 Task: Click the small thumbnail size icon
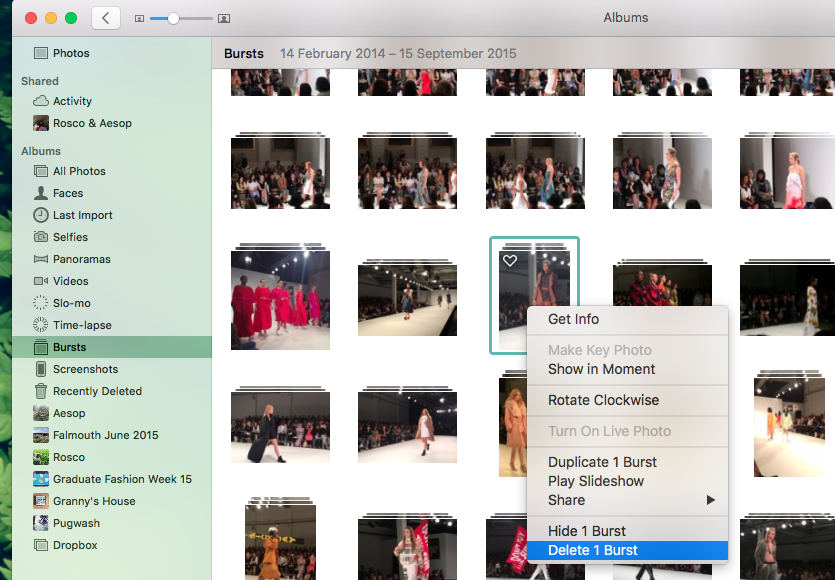pyautogui.click(x=140, y=19)
